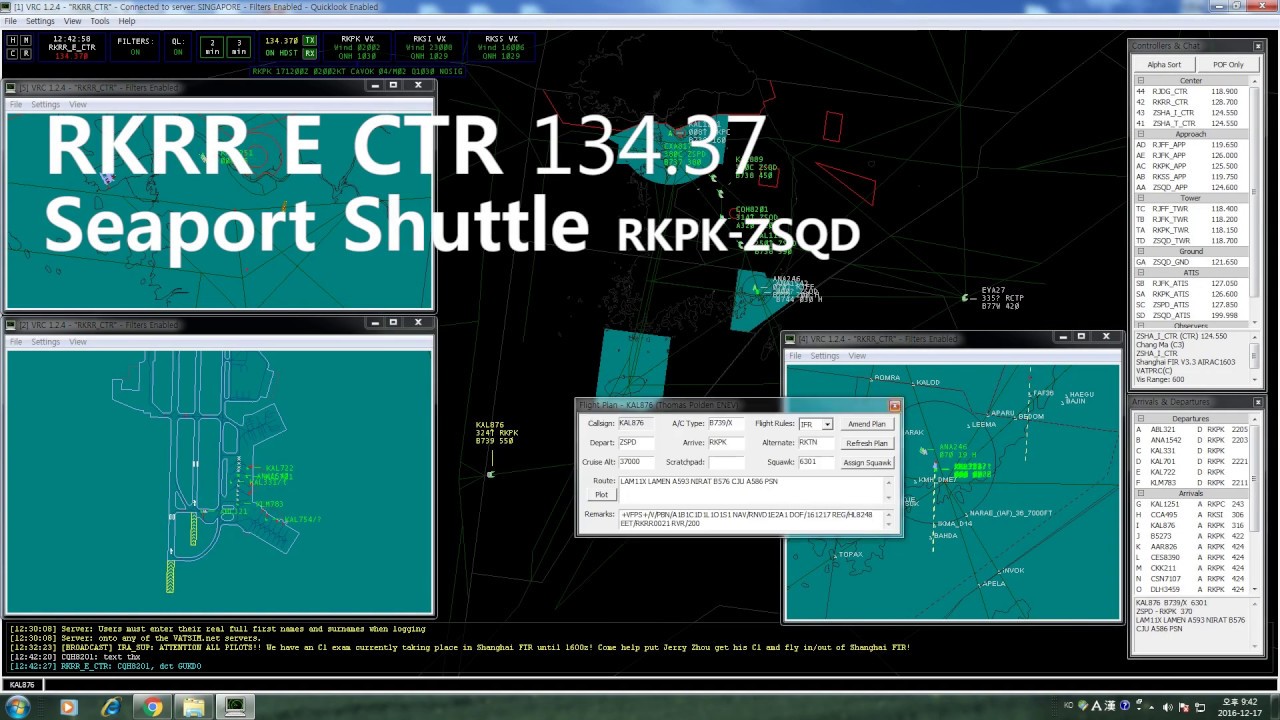
Task: Open File Explorer from the taskbar
Action: (x=194, y=707)
